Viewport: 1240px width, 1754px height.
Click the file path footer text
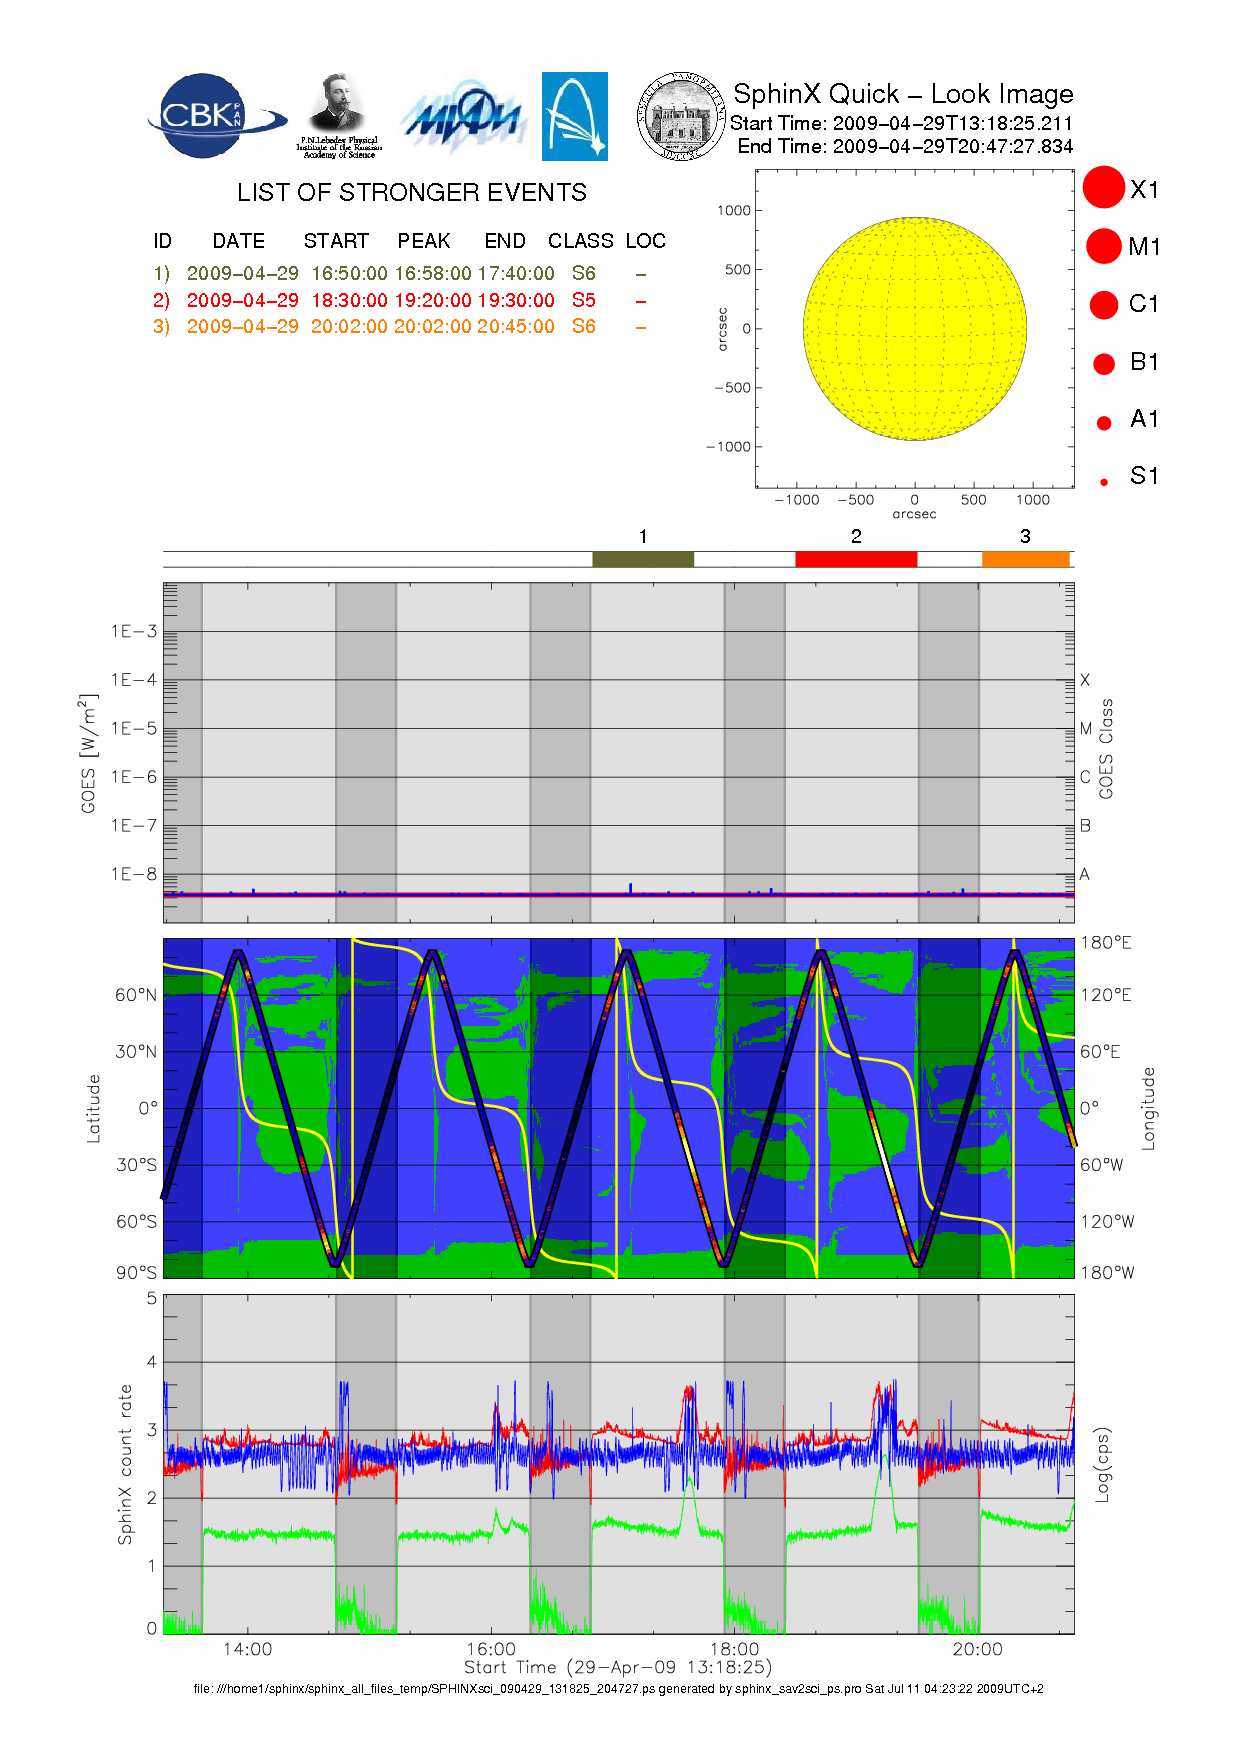point(618,1689)
